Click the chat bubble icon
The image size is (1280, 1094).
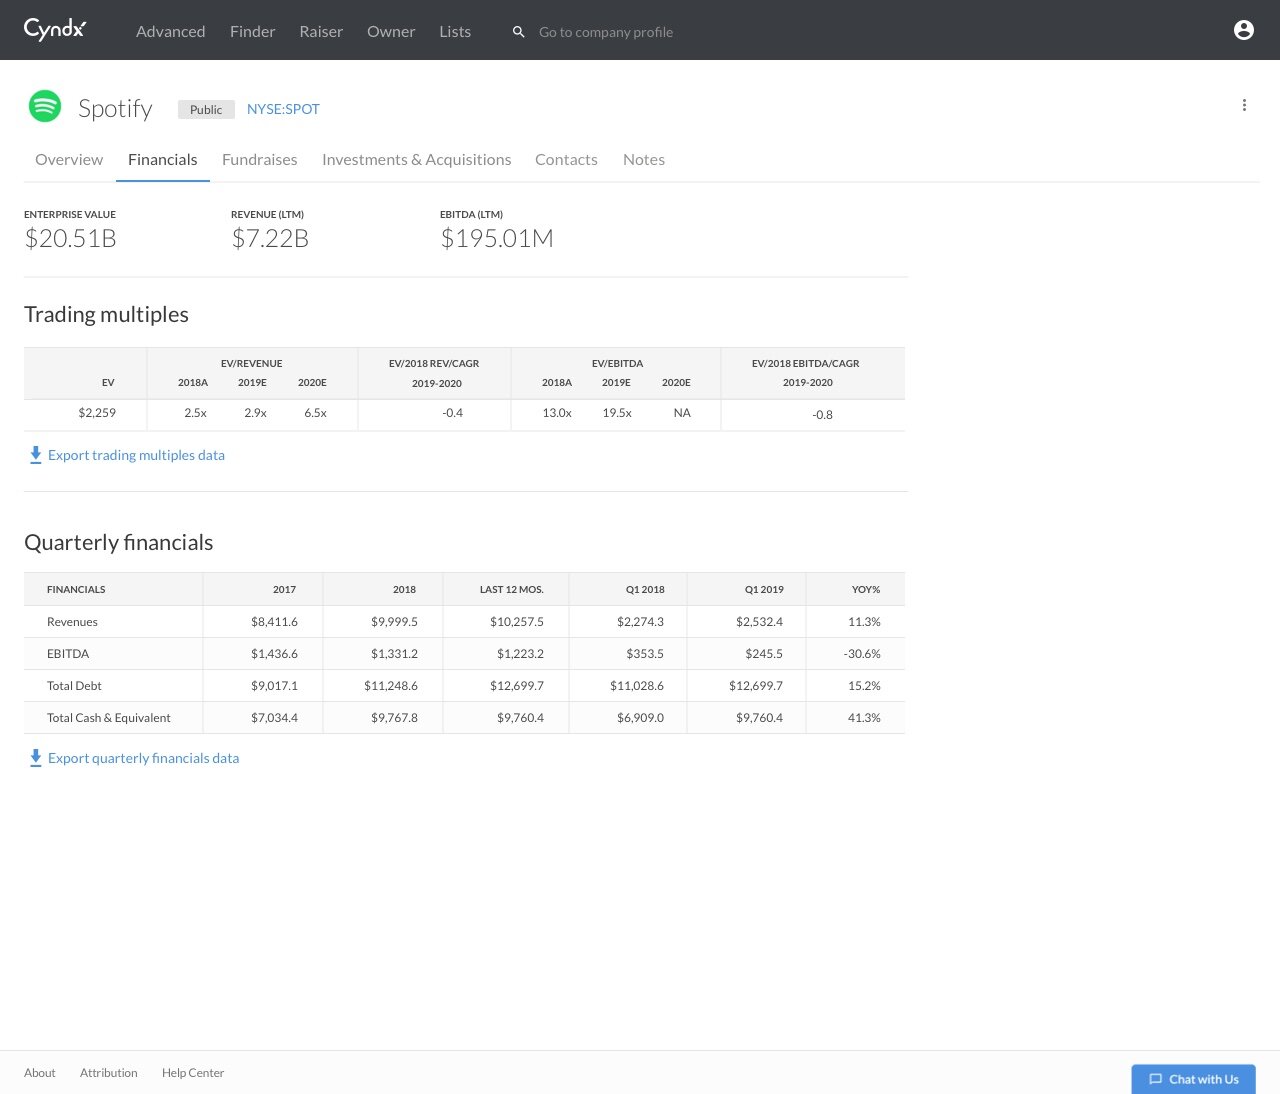[x=1156, y=1079]
